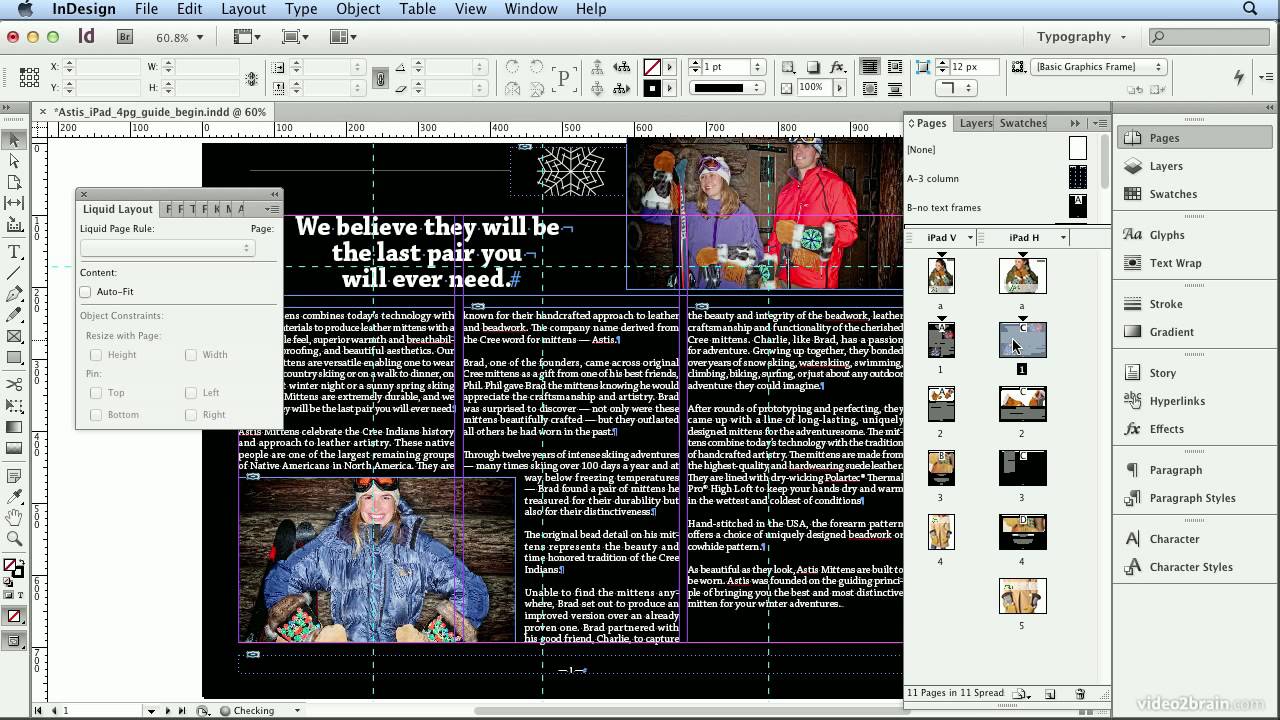The image size is (1280, 720).
Task: Select the A-3 column master page
Action: click(996, 178)
